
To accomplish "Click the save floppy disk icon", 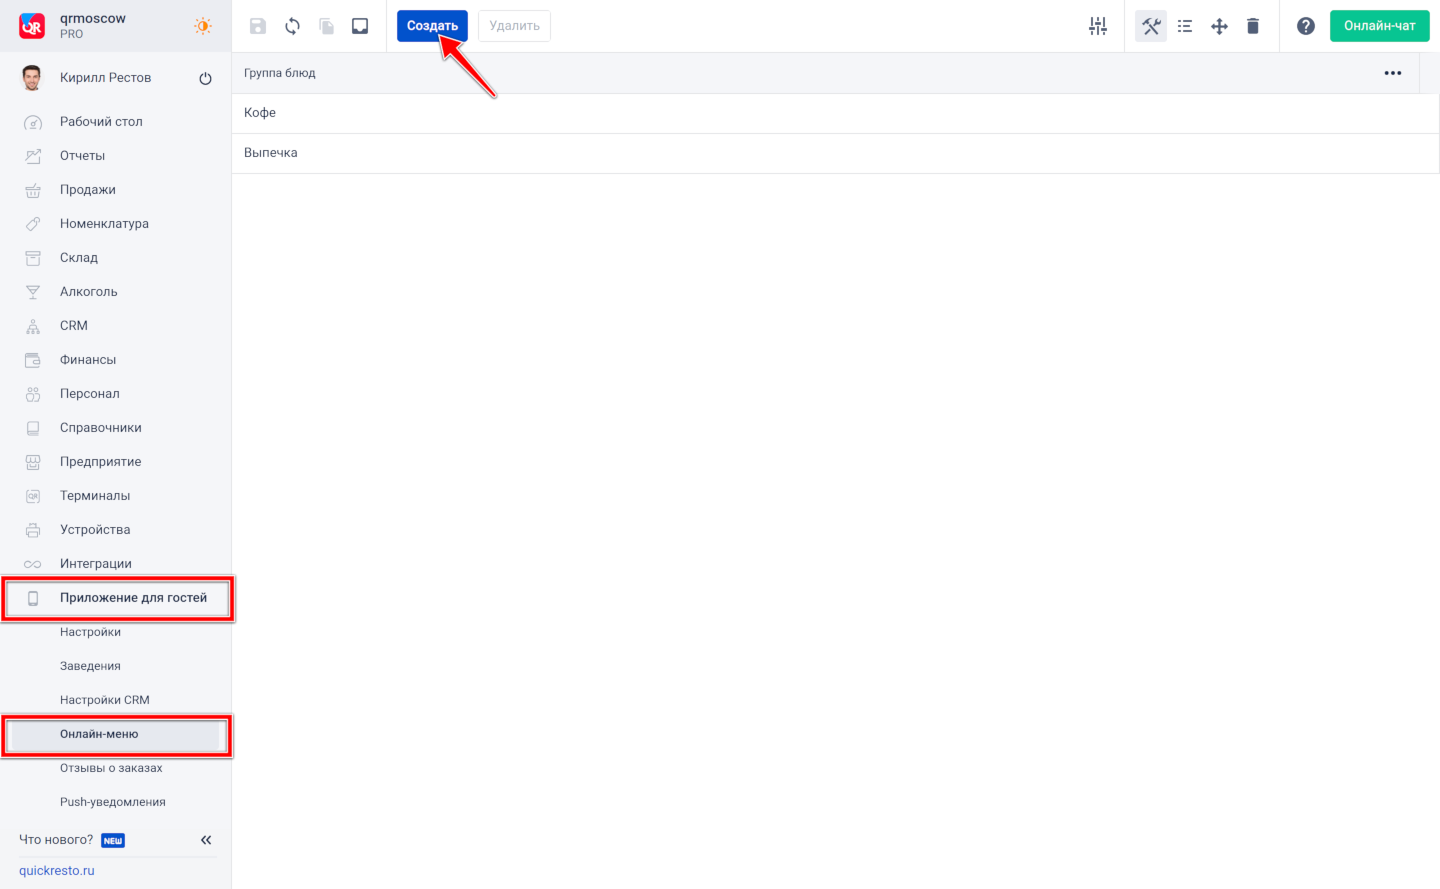I will 258,26.
